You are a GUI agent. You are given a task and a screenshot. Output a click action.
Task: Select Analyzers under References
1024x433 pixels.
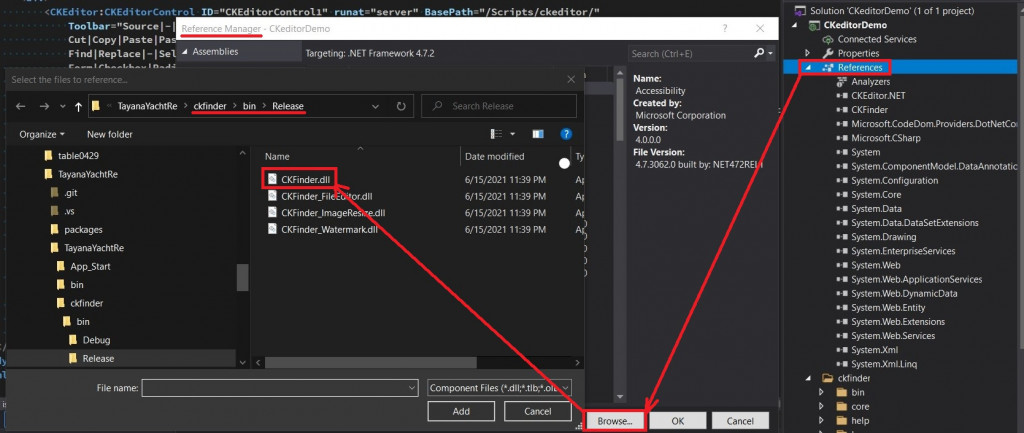[x=870, y=82]
